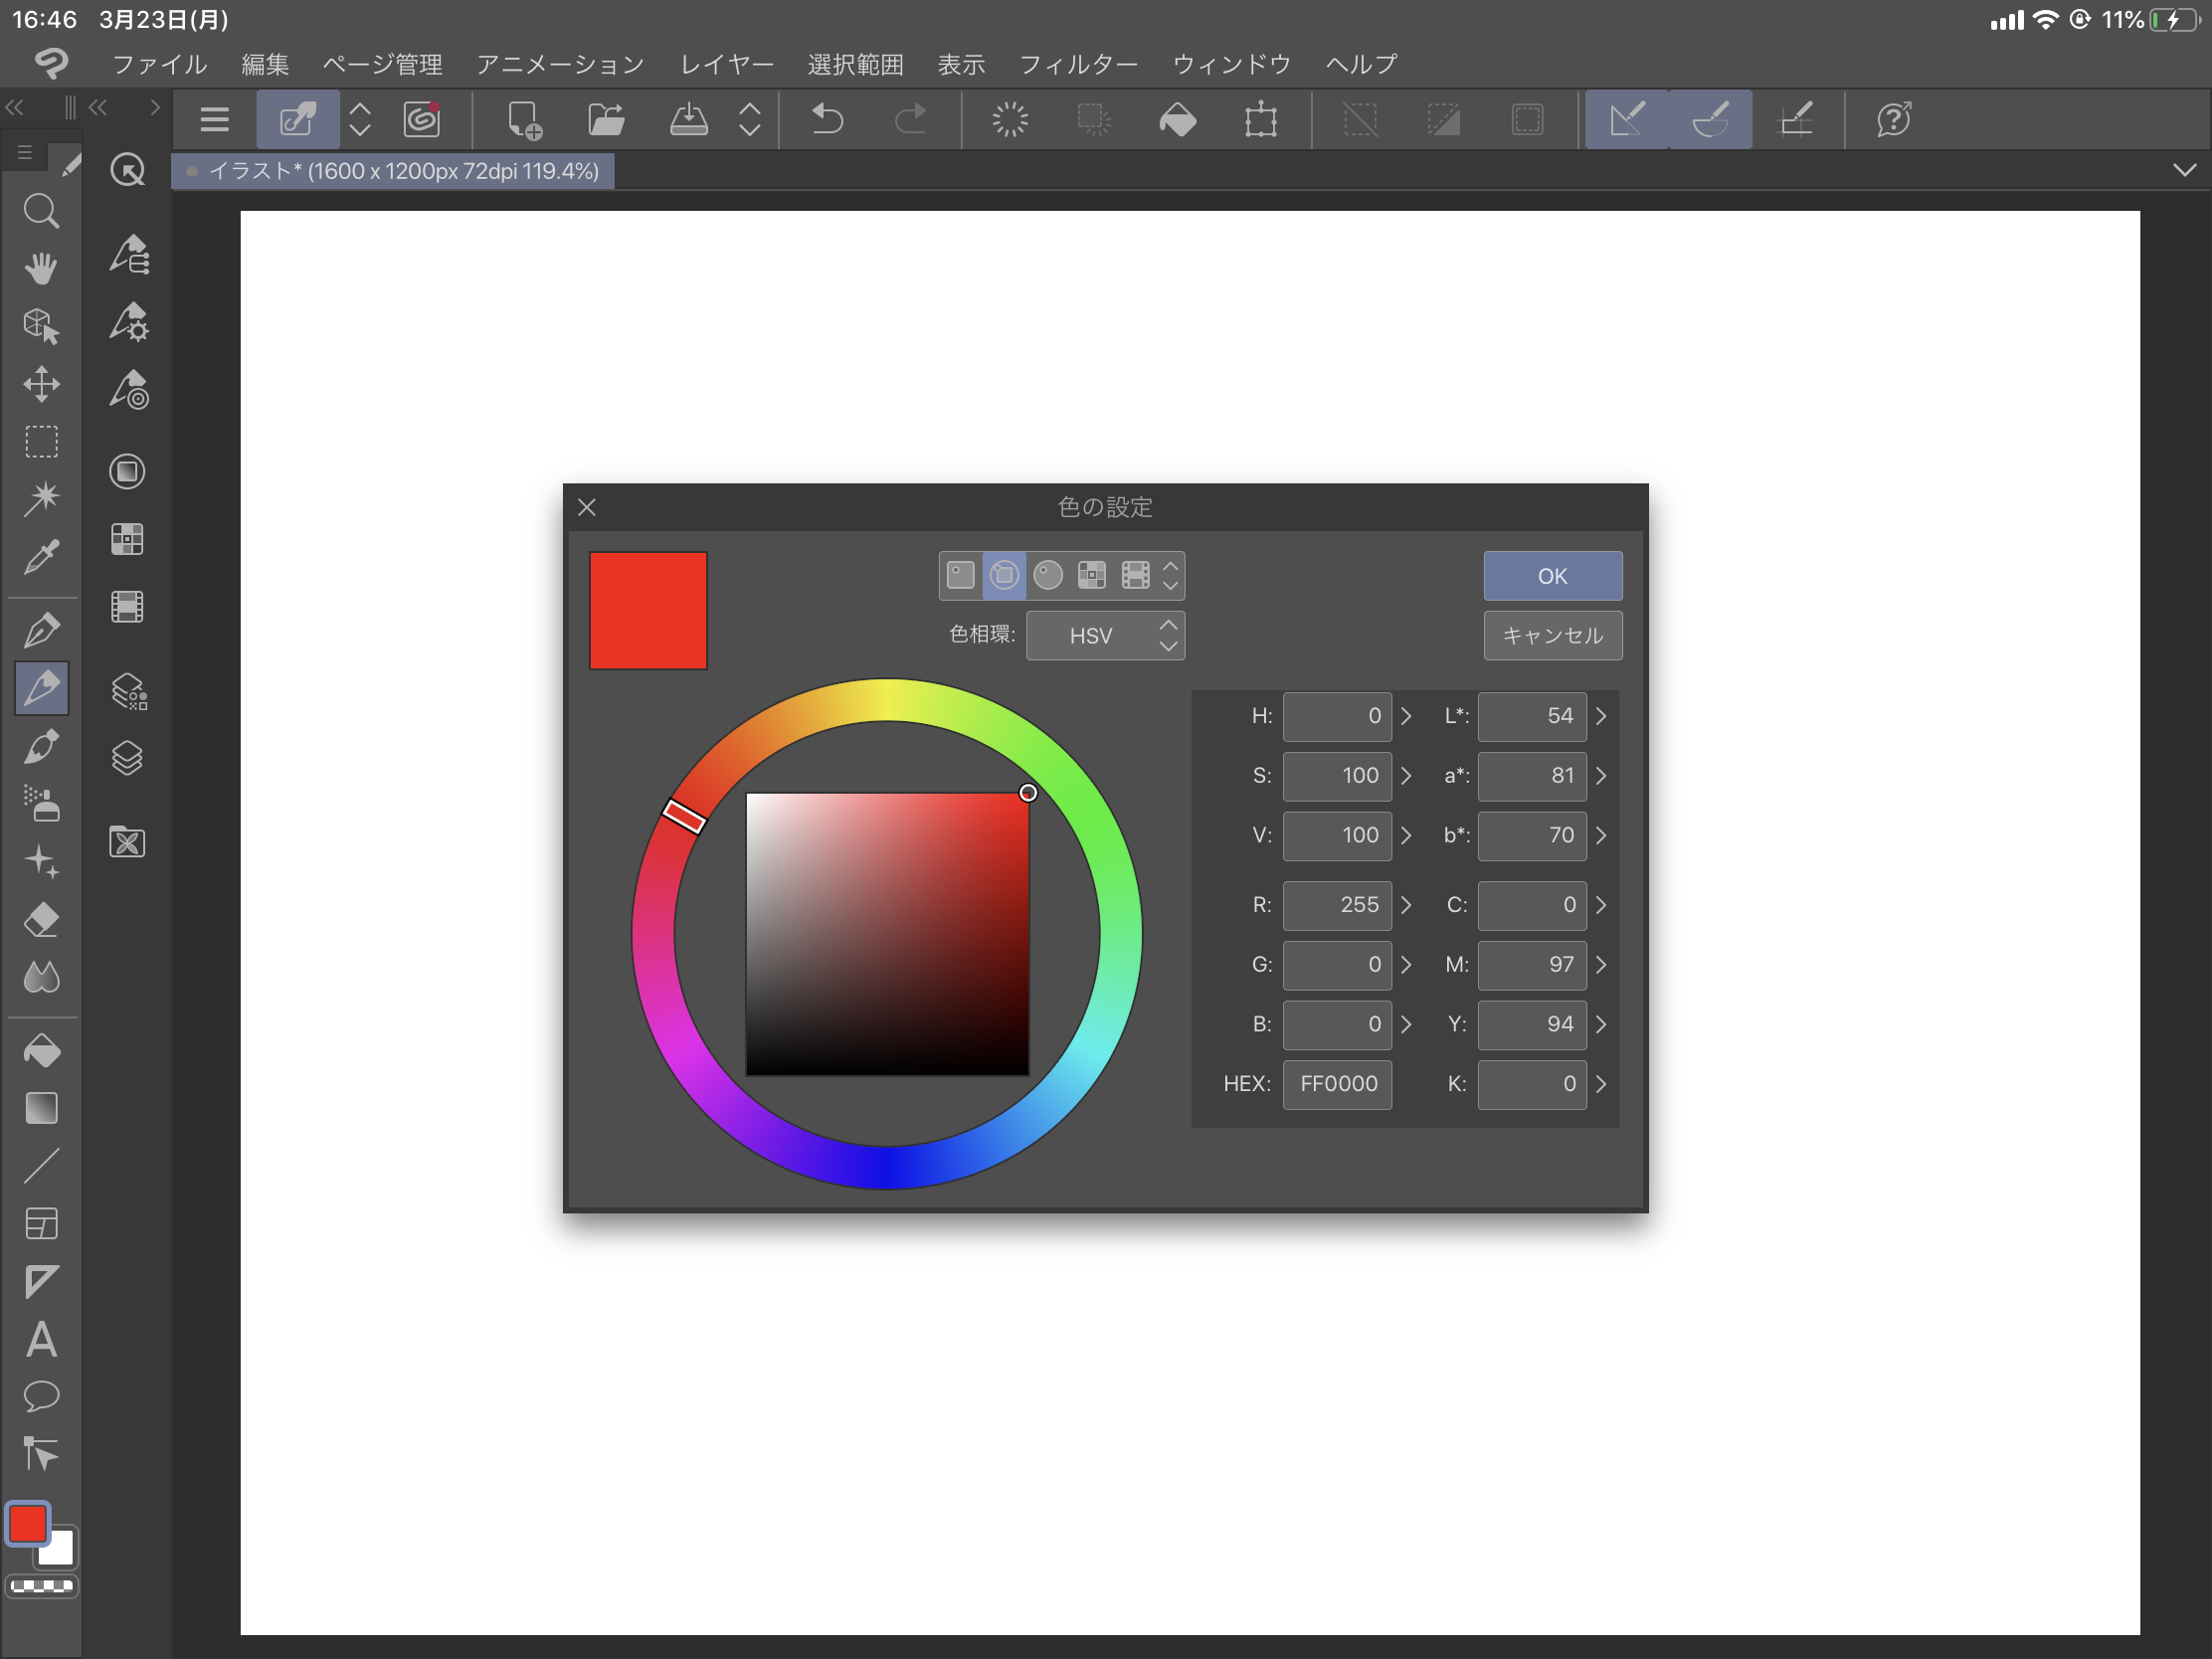
Task: Expand the arrow next to the H value
Action: coord(1406,716)
